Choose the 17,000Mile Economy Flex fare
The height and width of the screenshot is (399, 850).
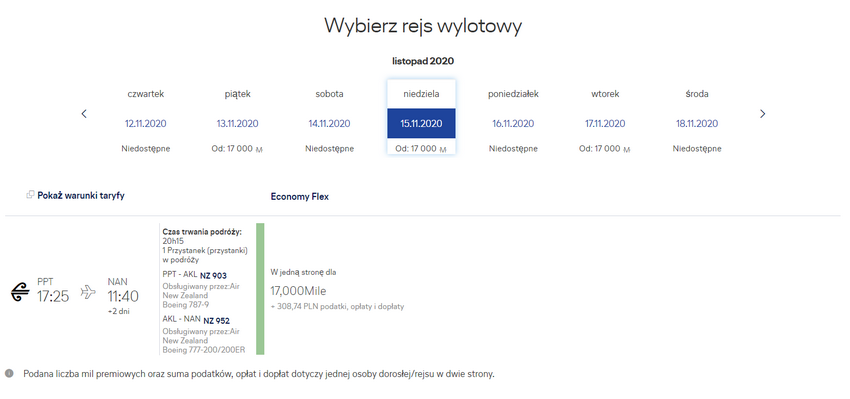[298, 291]
